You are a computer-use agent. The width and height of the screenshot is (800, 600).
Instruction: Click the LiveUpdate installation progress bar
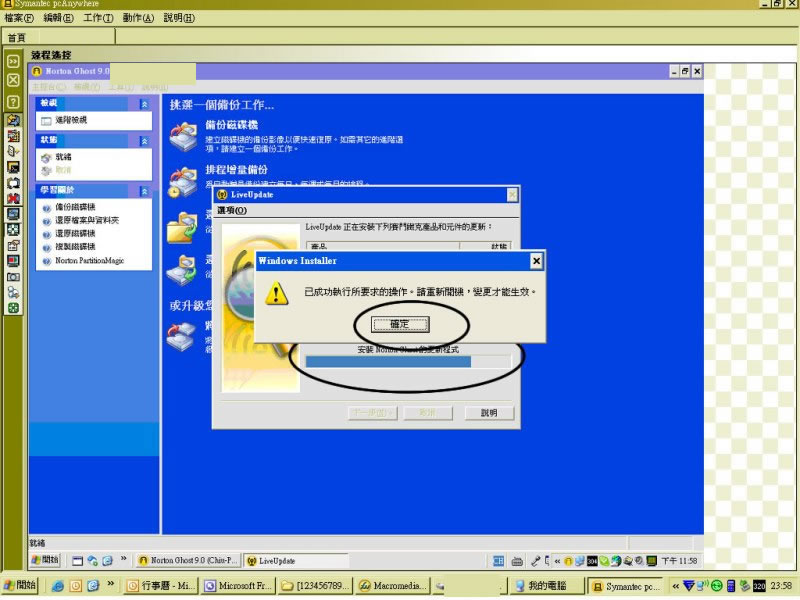click(408, 362)
